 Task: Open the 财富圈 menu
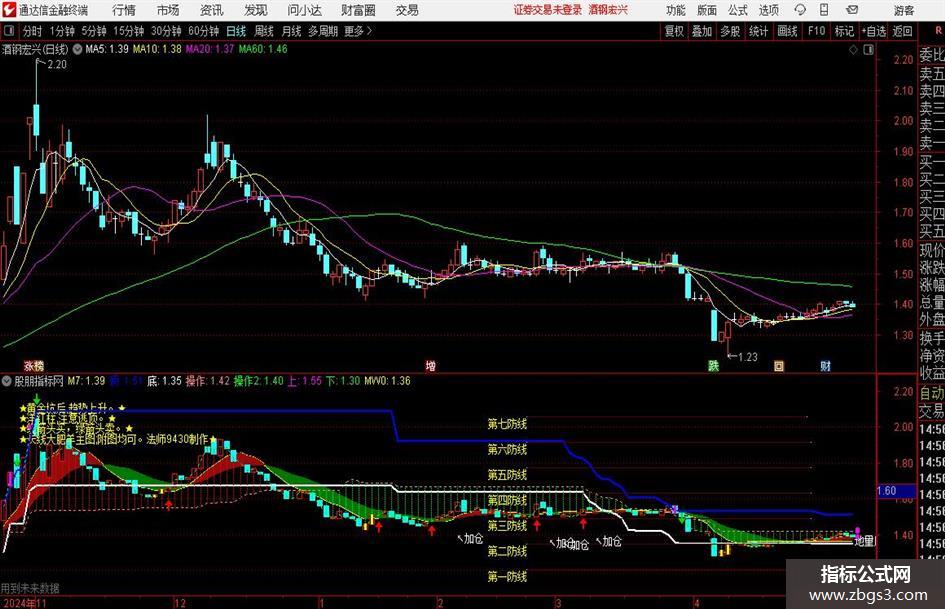tap(358, 10)
